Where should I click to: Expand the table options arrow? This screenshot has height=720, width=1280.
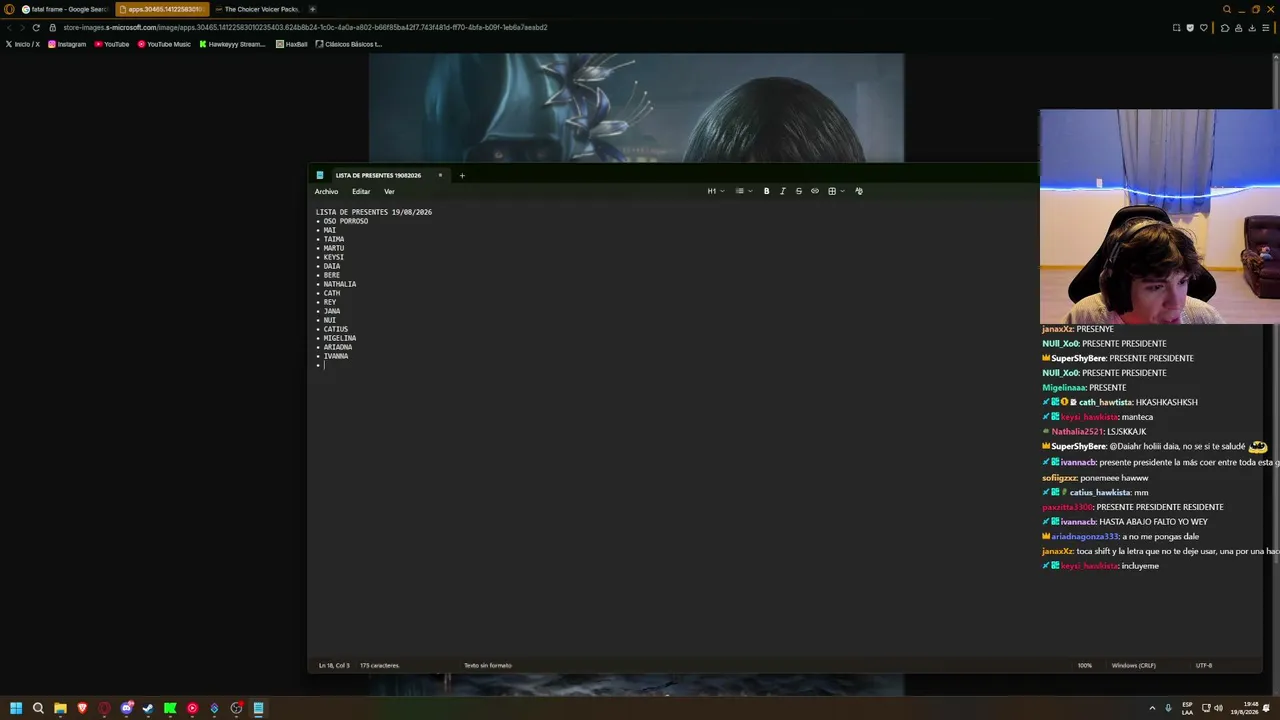(x=842, y=191)
